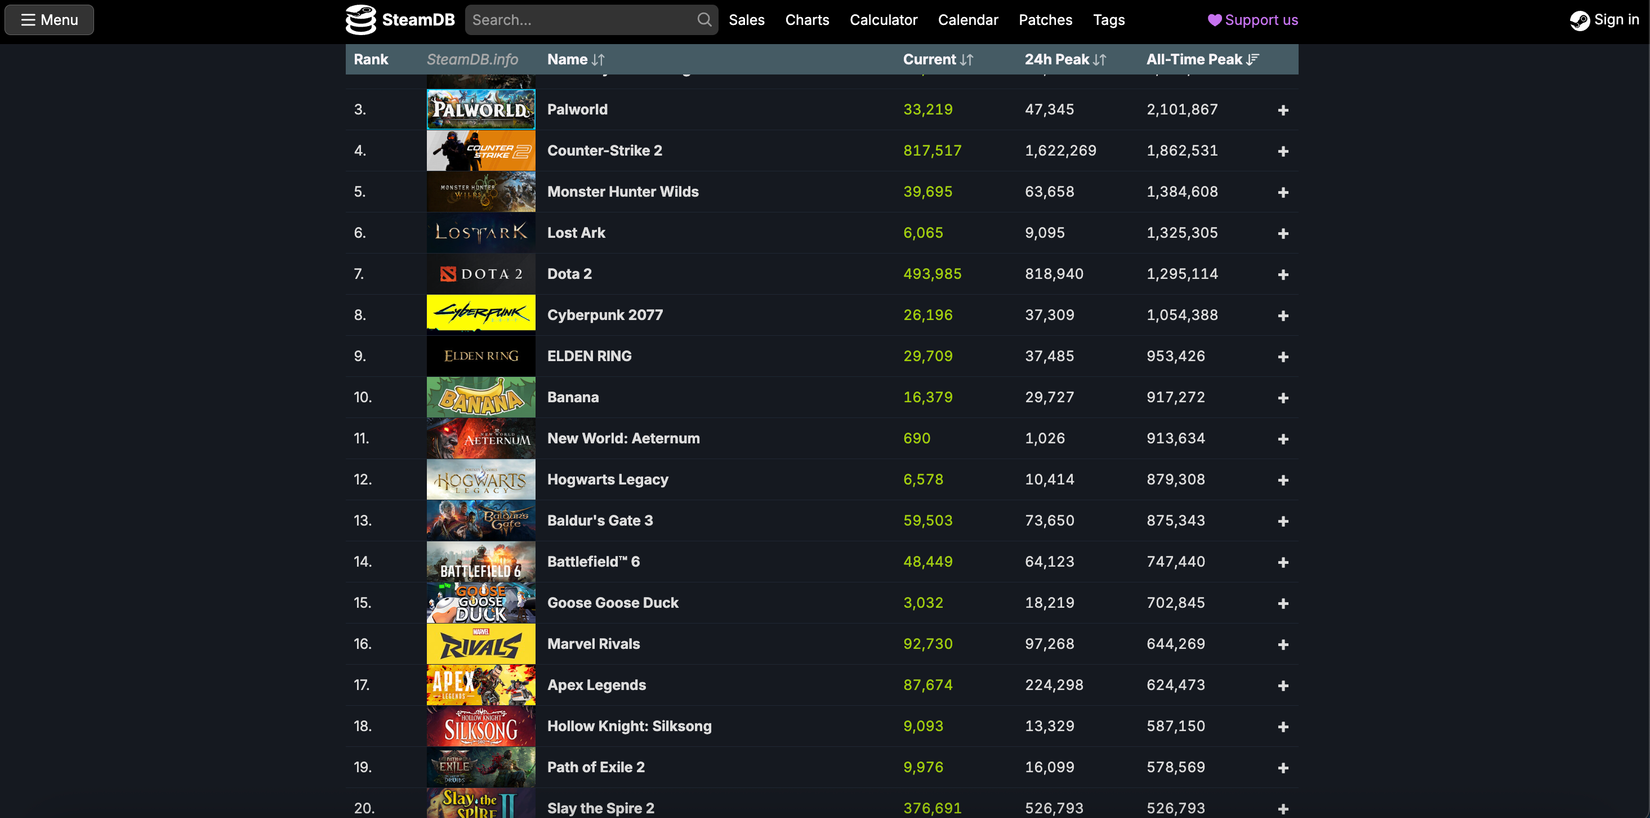Expand the Palworld row plus icon
1650x818 pixels.
pos(1283,110)
